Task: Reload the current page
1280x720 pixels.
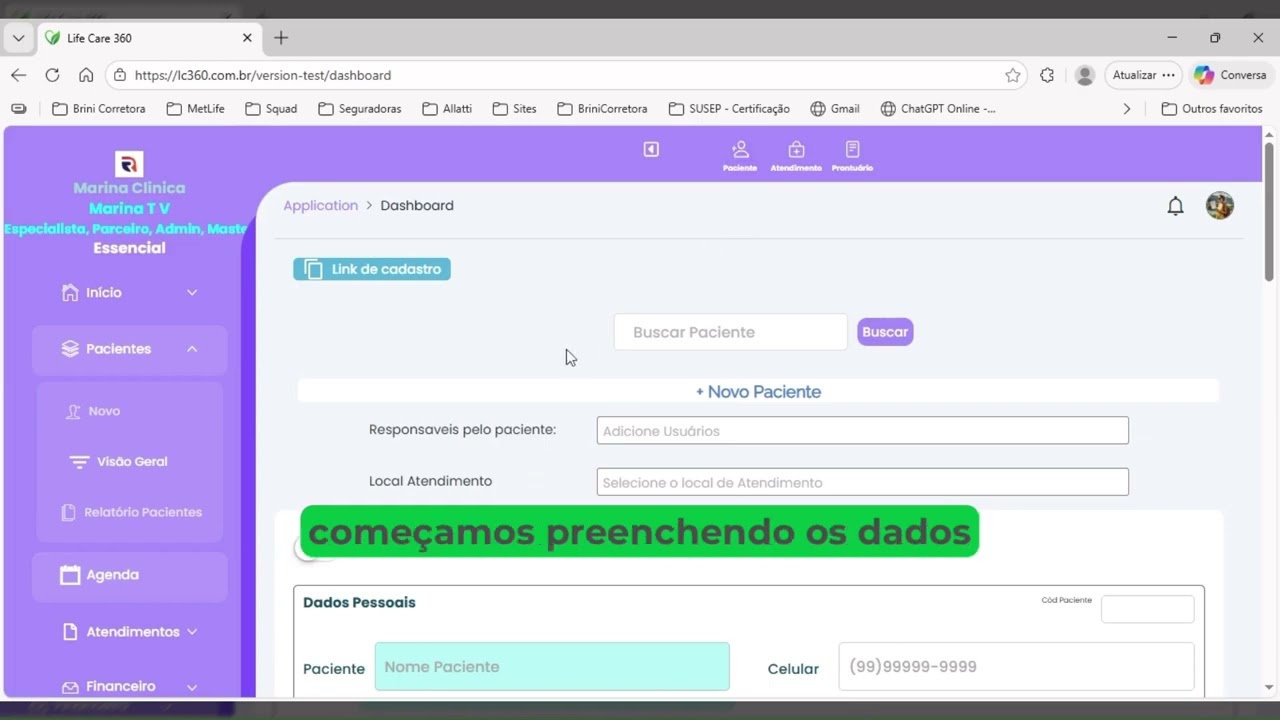Action: pyautogui.click(x=52, y=75)
